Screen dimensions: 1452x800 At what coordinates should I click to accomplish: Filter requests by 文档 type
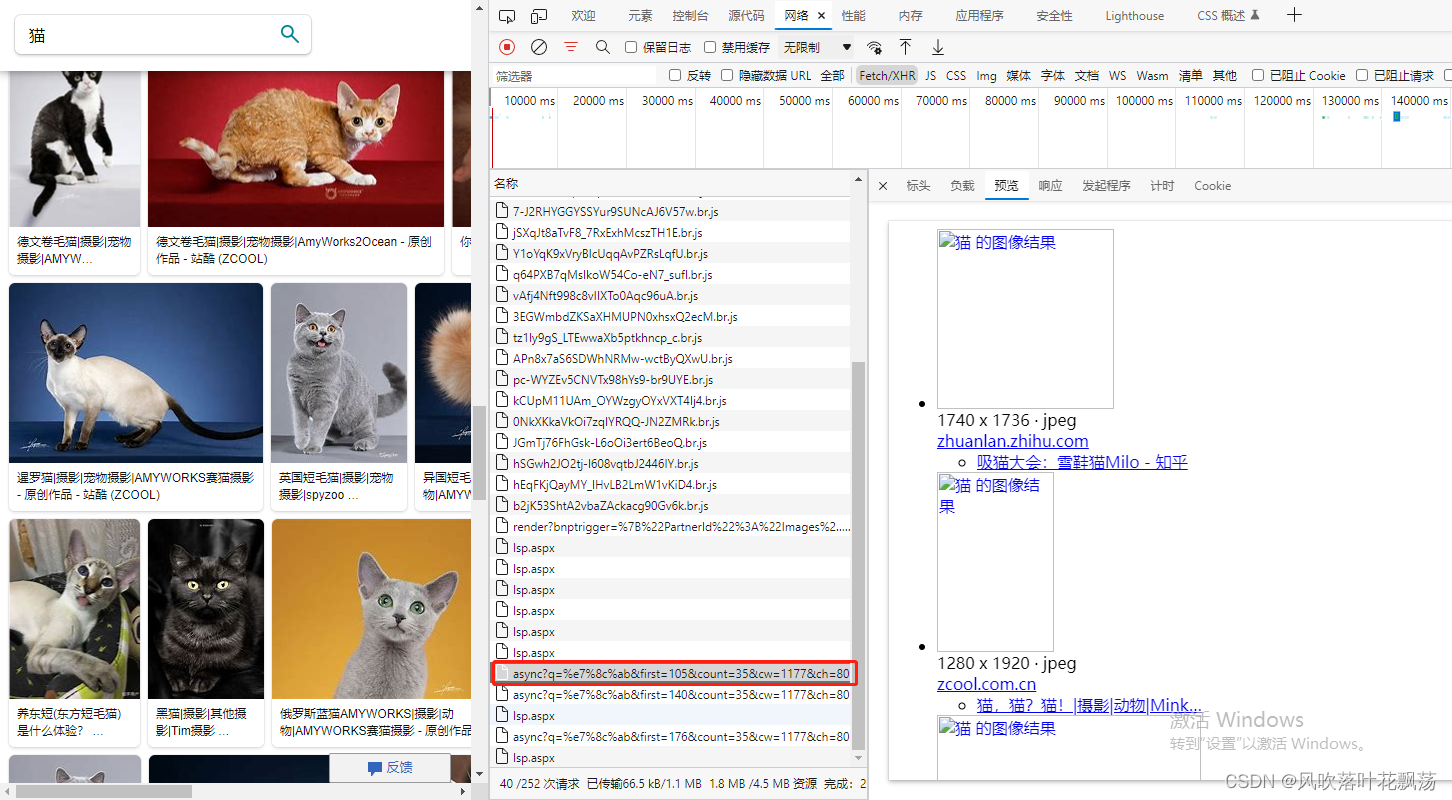[x=1086, y=75]
